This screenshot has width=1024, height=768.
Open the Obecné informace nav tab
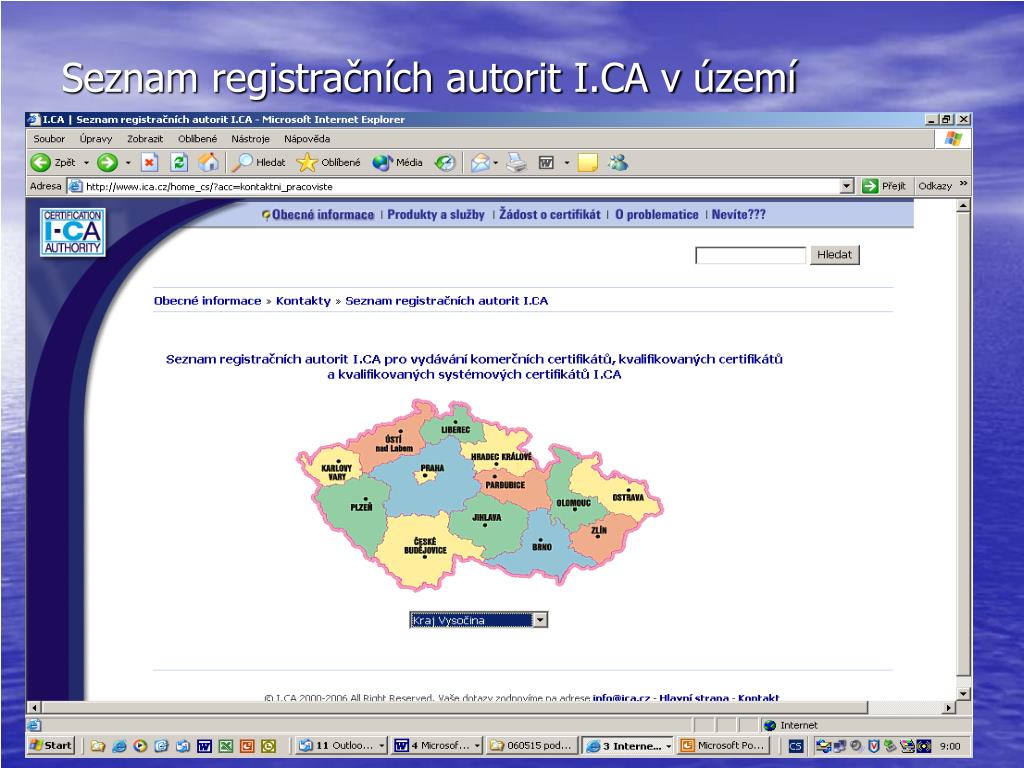click(x=323, y=214)
